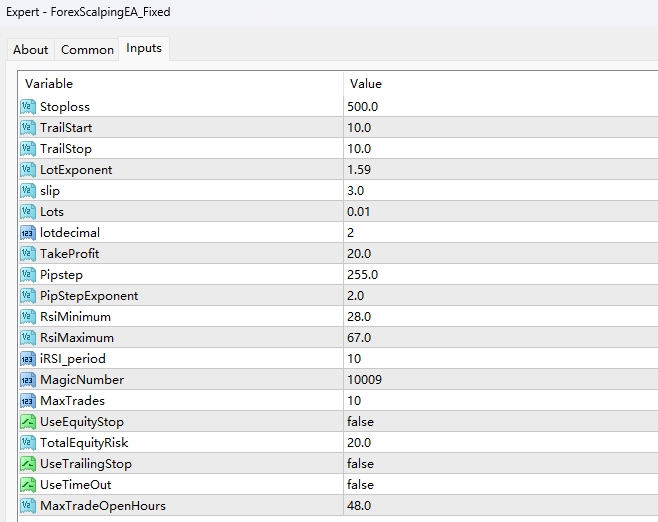This screenshot has width=658, height=522.
Task: Click the UseTimeOut boolean icon
Action: pos(28,484)
